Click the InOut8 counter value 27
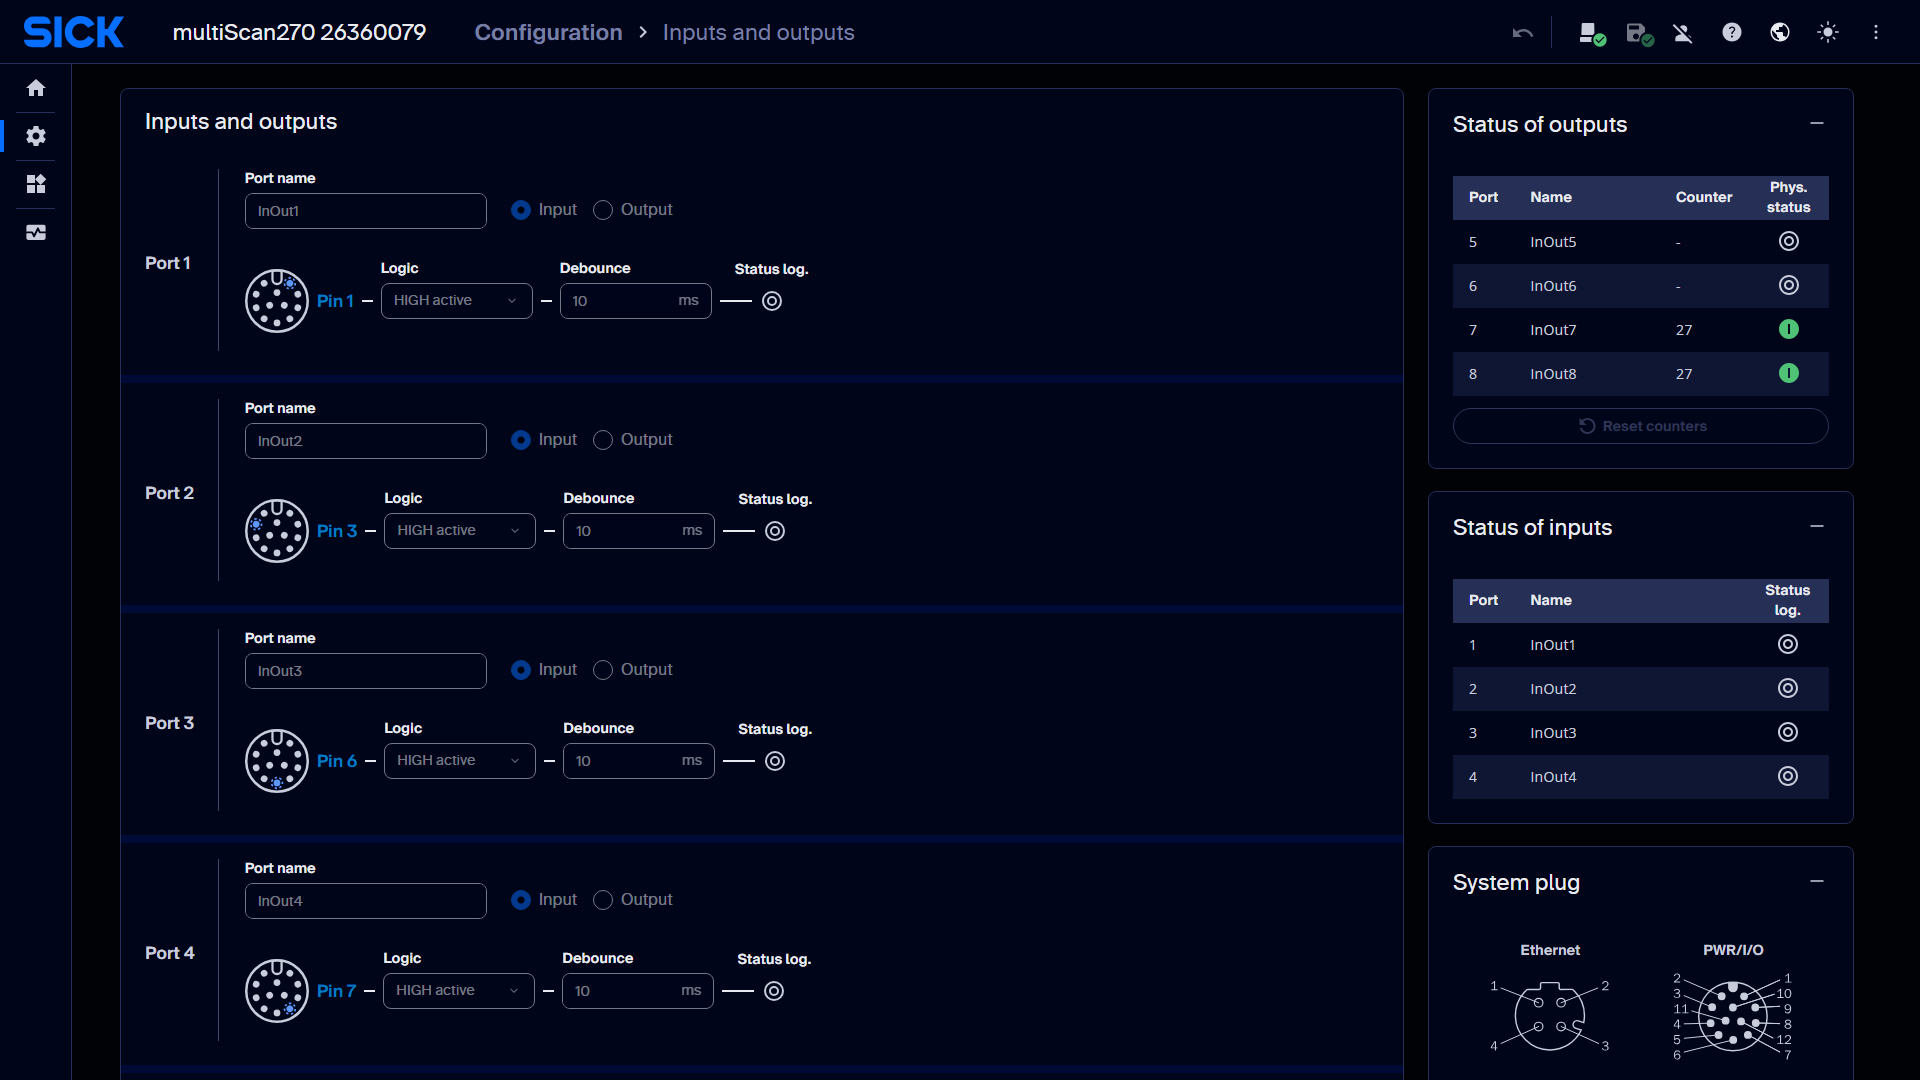The height and width of the screenshot is (1080, 1920). point(1684,374)
